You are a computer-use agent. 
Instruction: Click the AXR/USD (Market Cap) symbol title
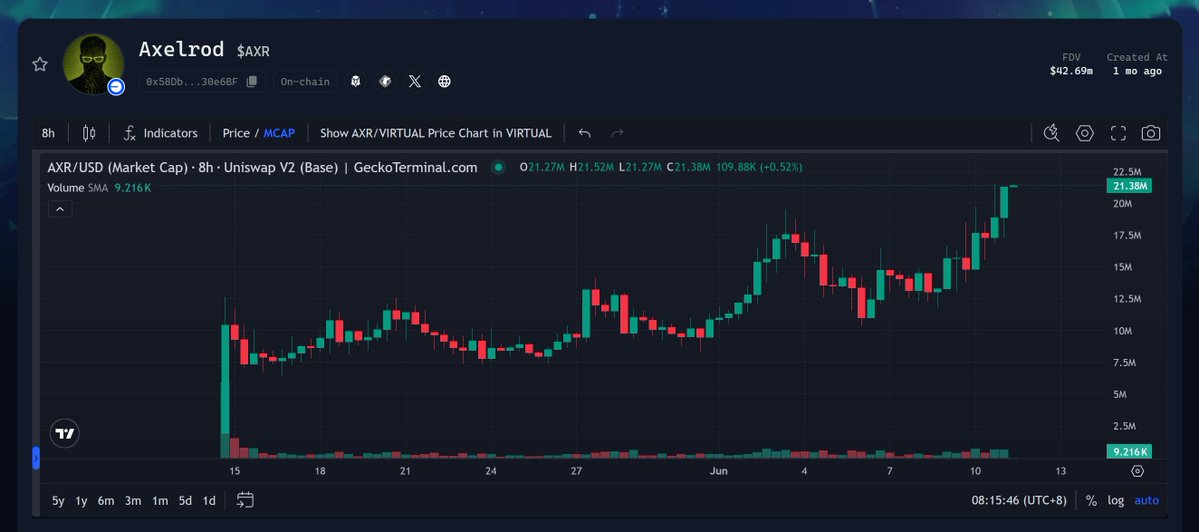(262, 167)
